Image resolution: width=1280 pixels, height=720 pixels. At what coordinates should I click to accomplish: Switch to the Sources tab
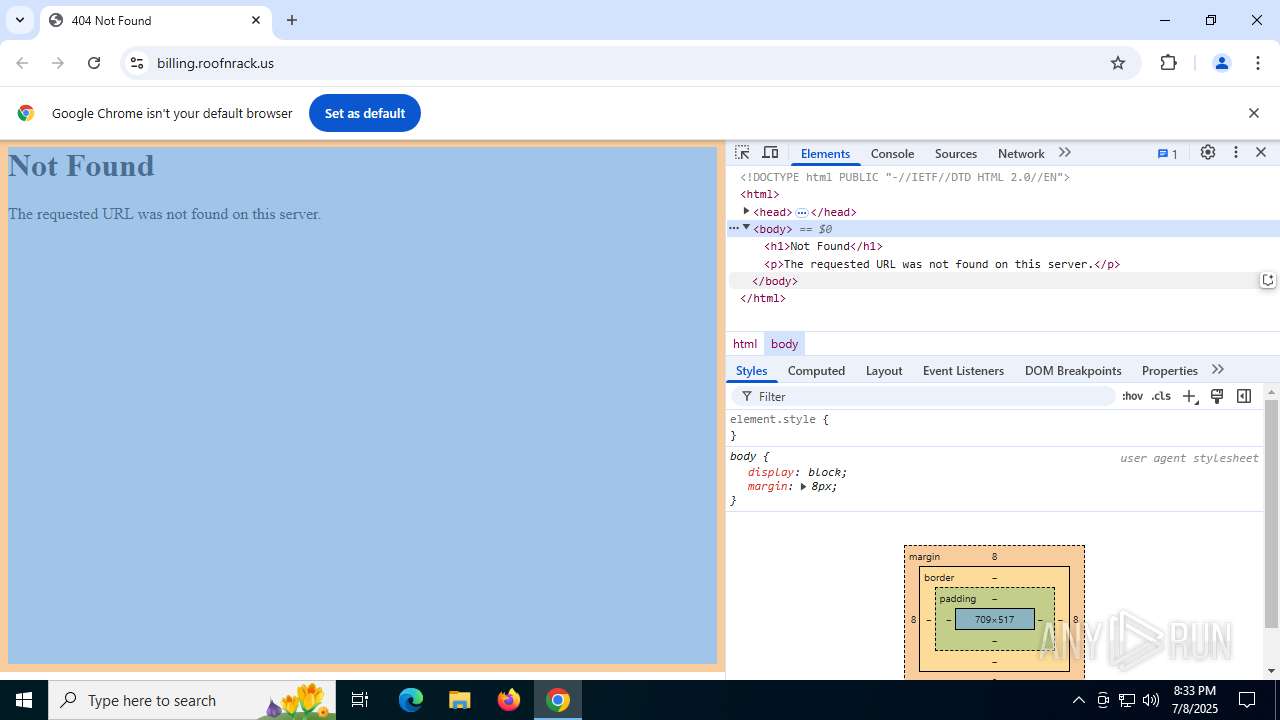click(956, 154)
